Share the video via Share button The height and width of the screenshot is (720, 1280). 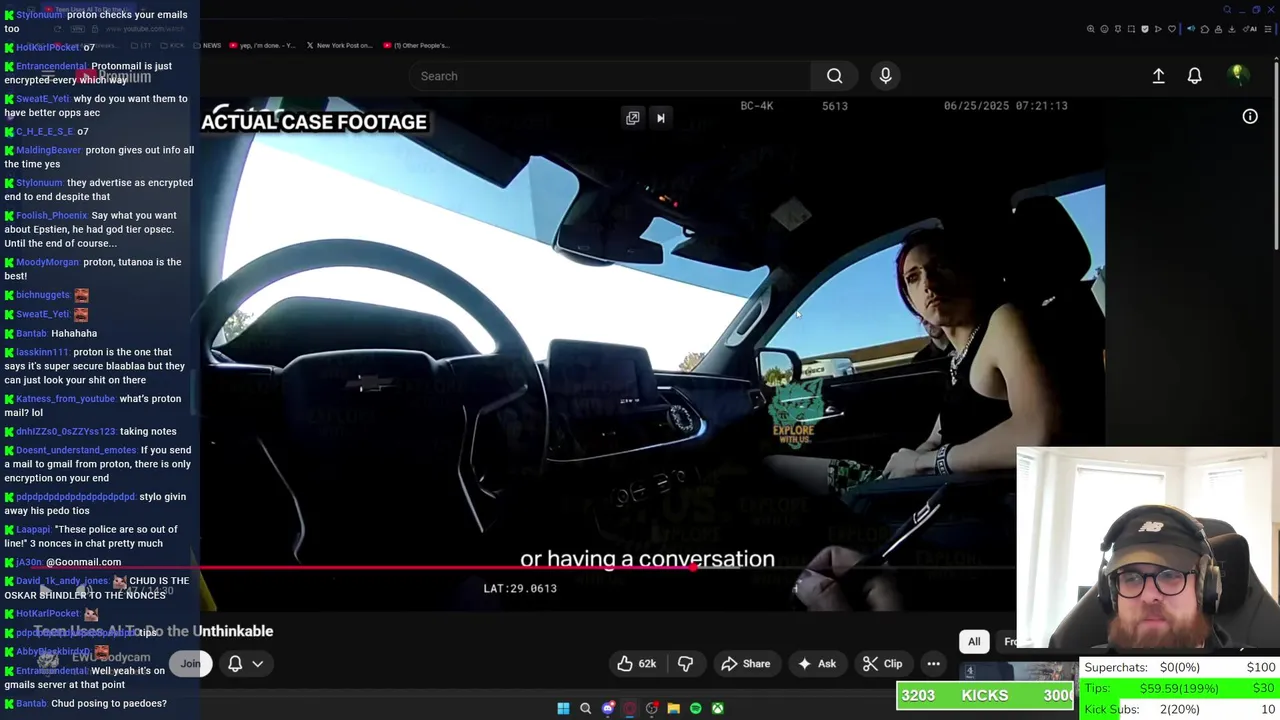(x=746, y=664)
